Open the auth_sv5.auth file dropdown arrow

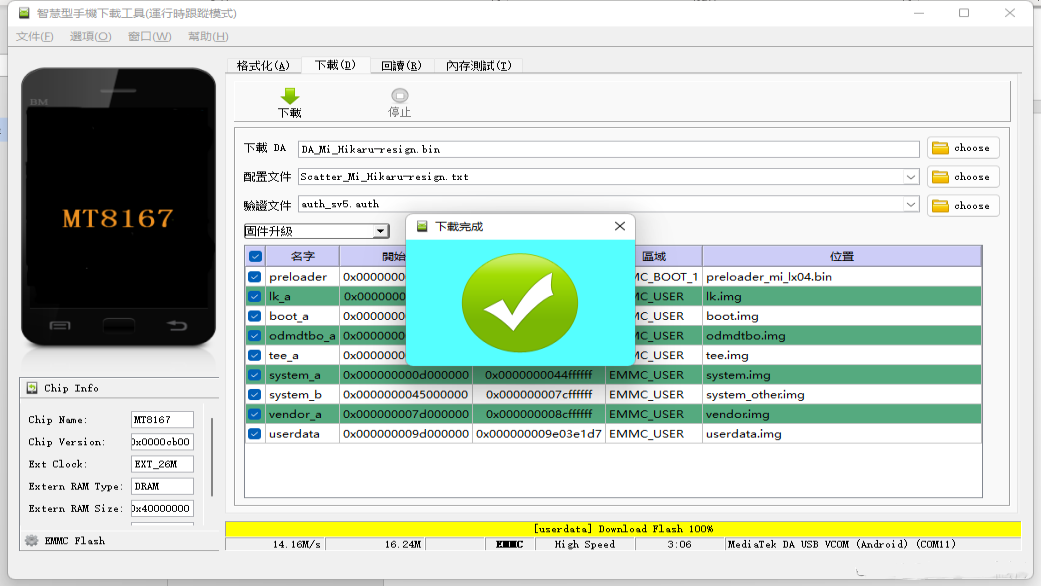click(x=910, y=205)
